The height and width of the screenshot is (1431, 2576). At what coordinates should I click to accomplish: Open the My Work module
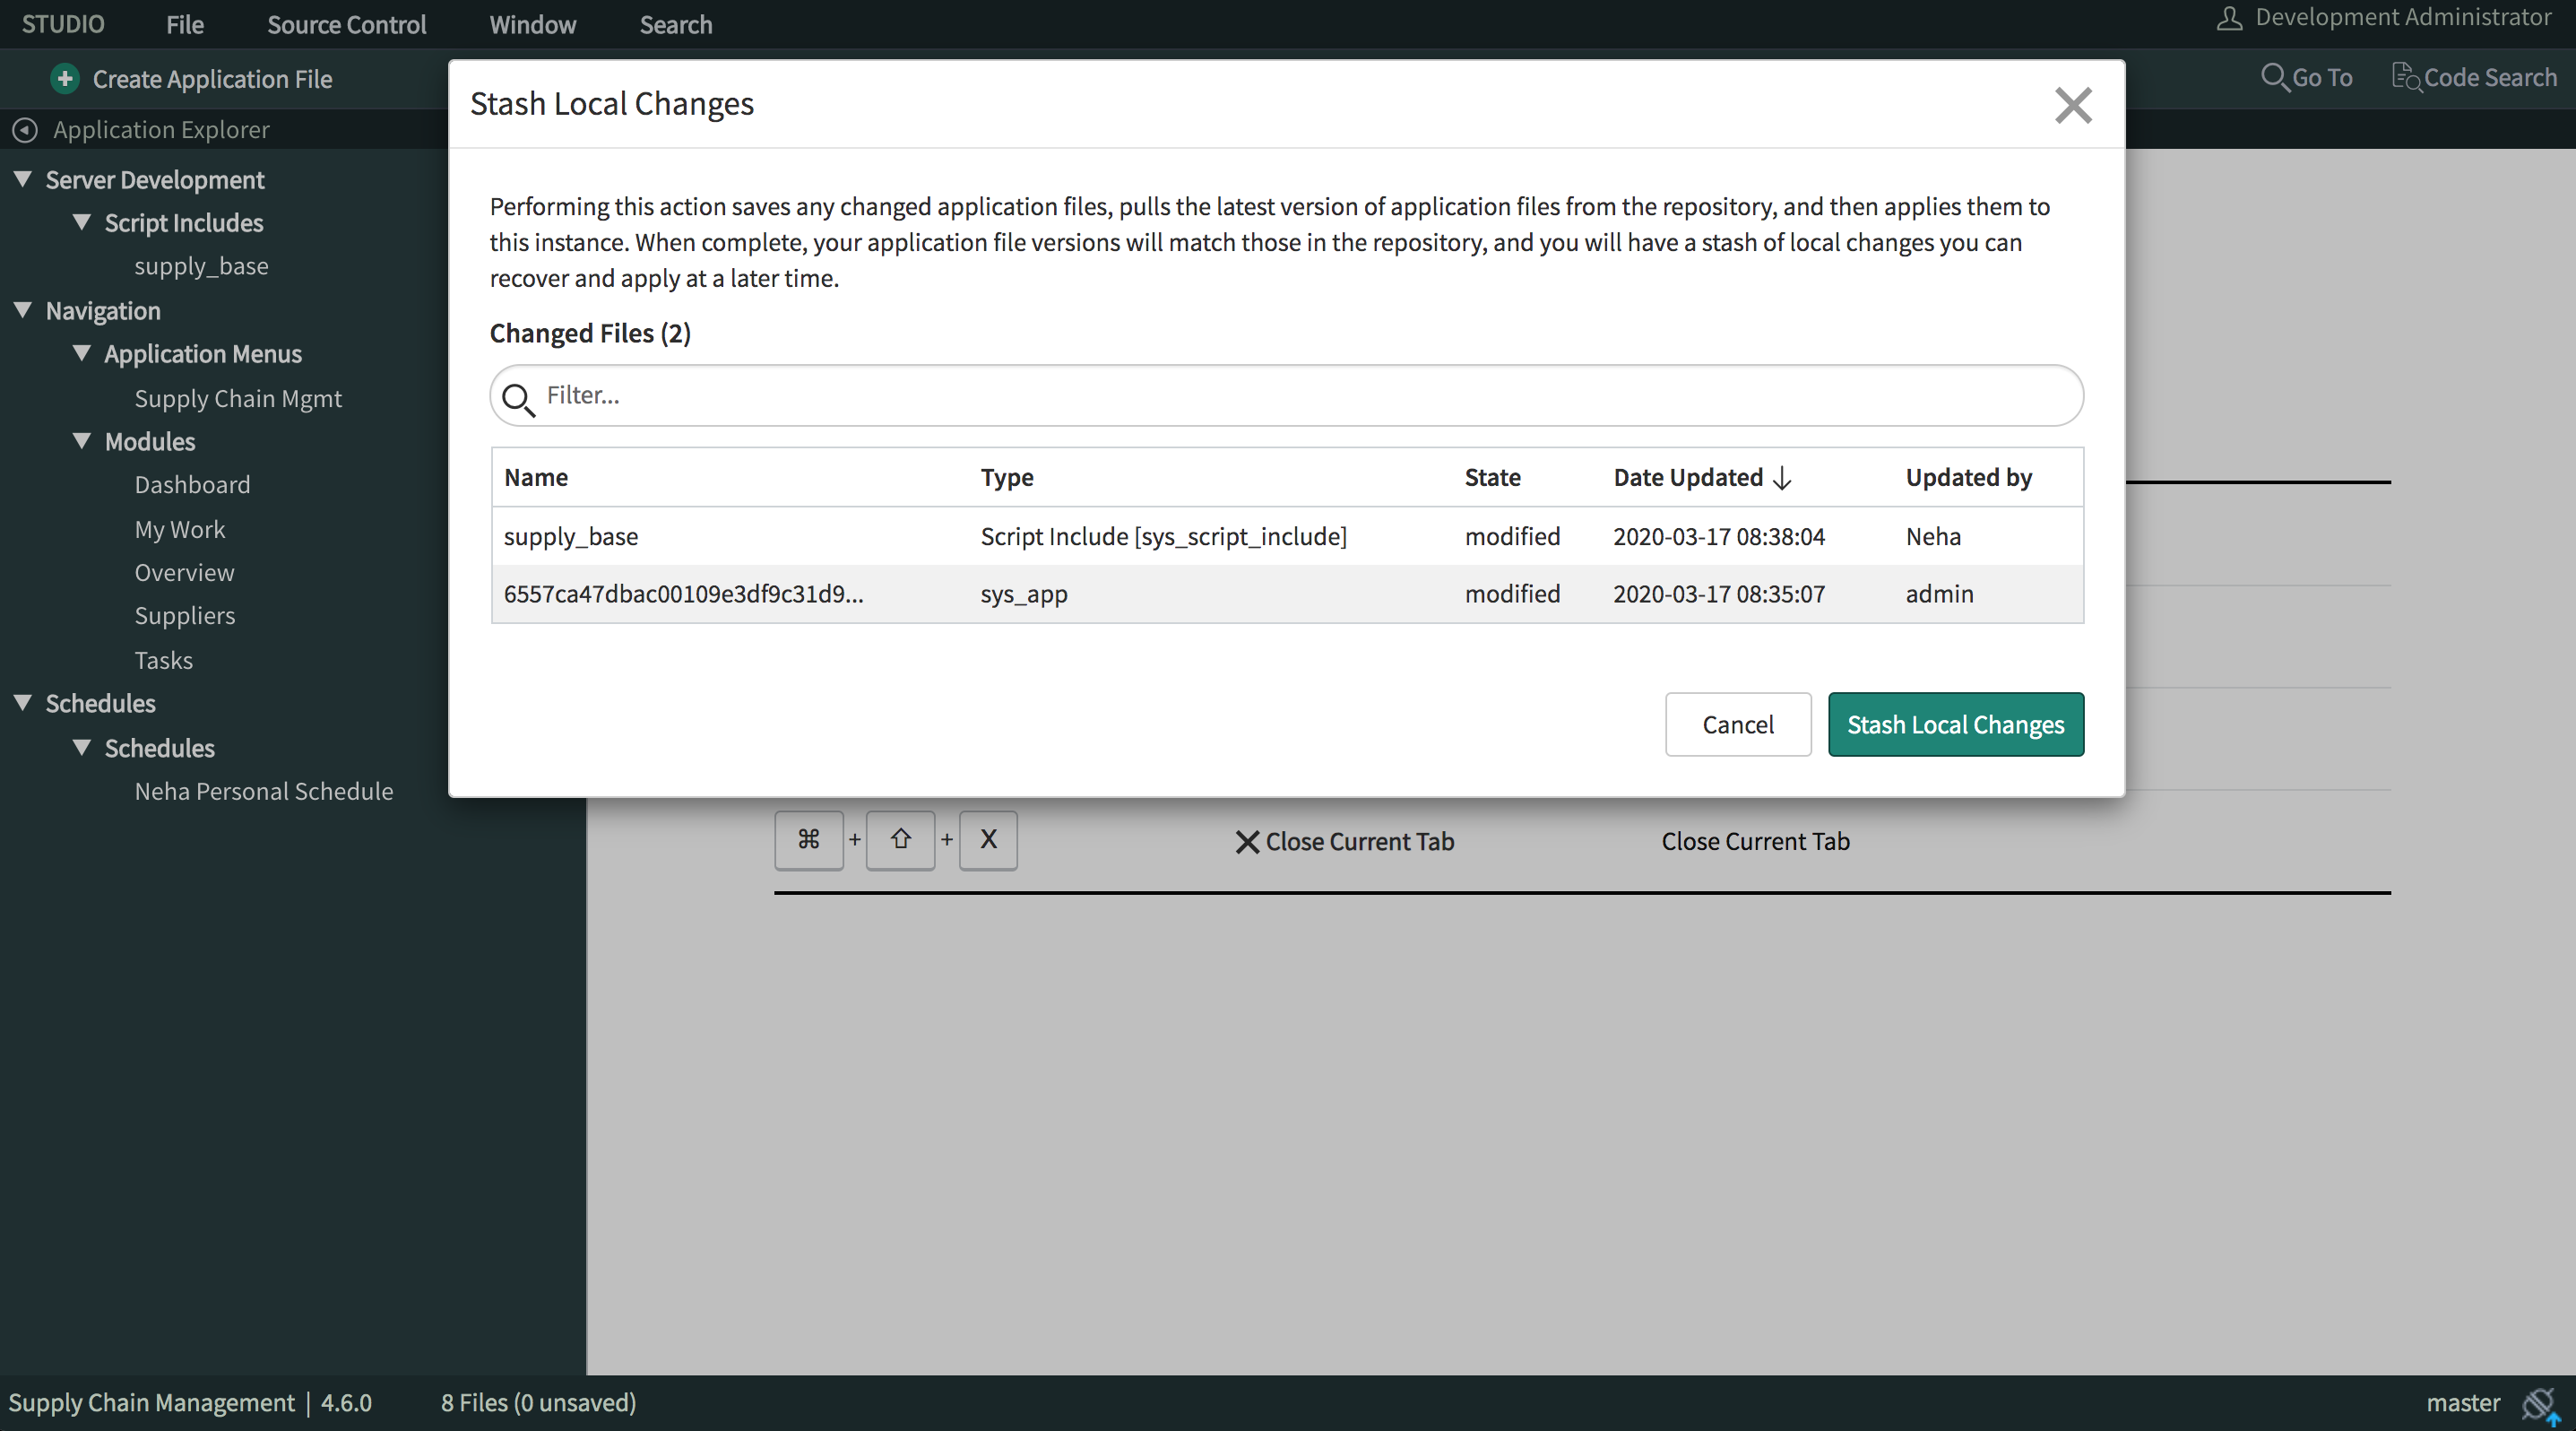(180, 529)
